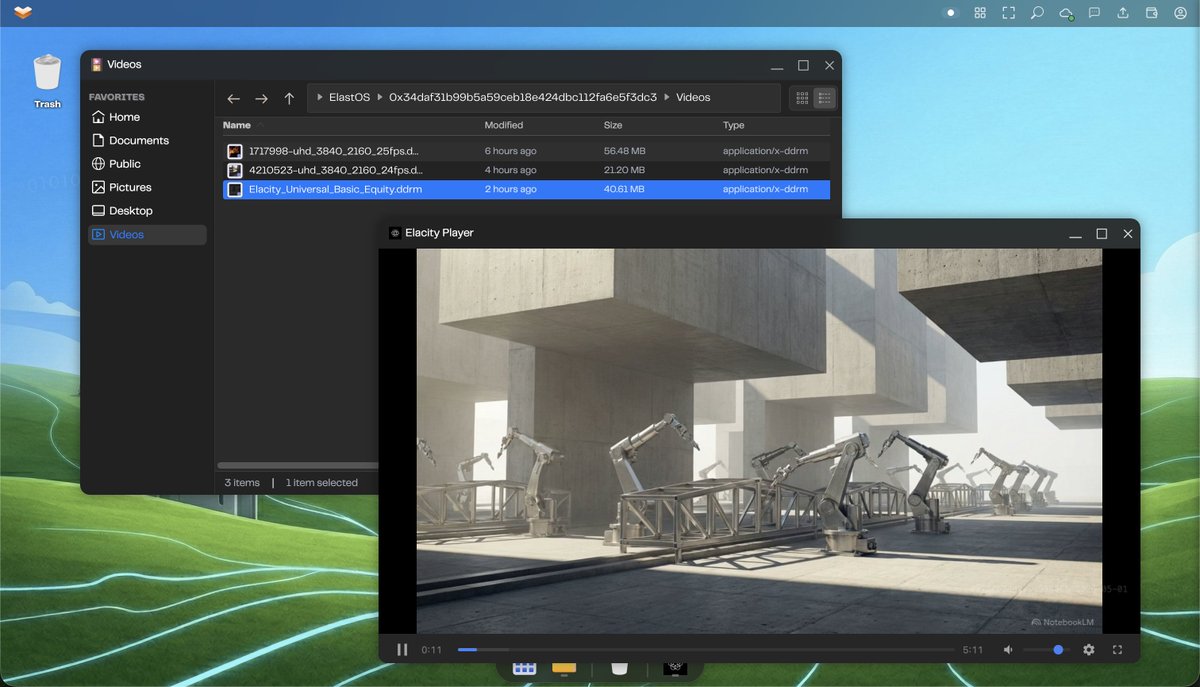
Task: Sort files by Name column
Action: click(x=237, y=125)
